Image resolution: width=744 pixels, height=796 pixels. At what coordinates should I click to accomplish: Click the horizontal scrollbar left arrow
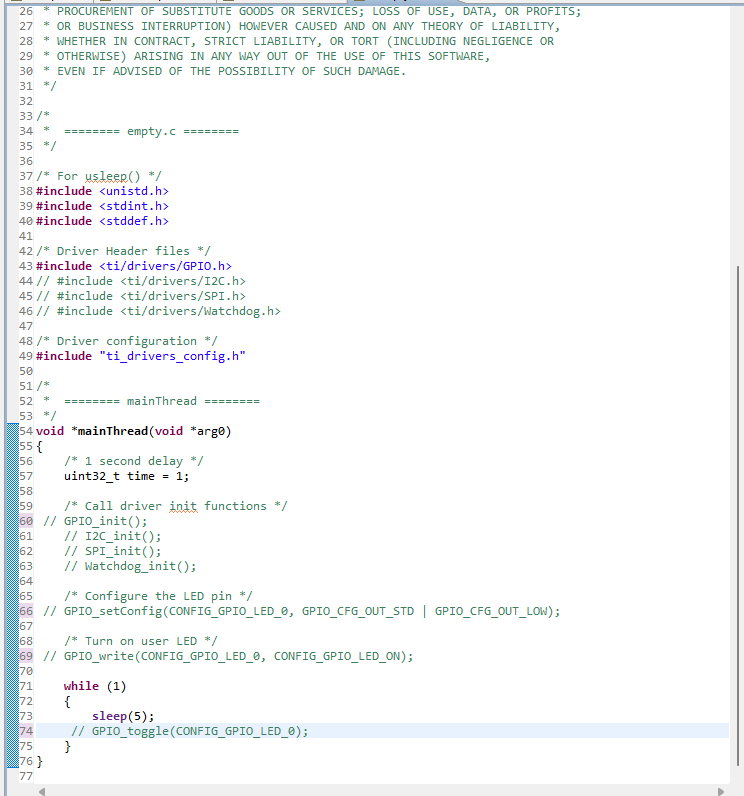pos(42,791)
